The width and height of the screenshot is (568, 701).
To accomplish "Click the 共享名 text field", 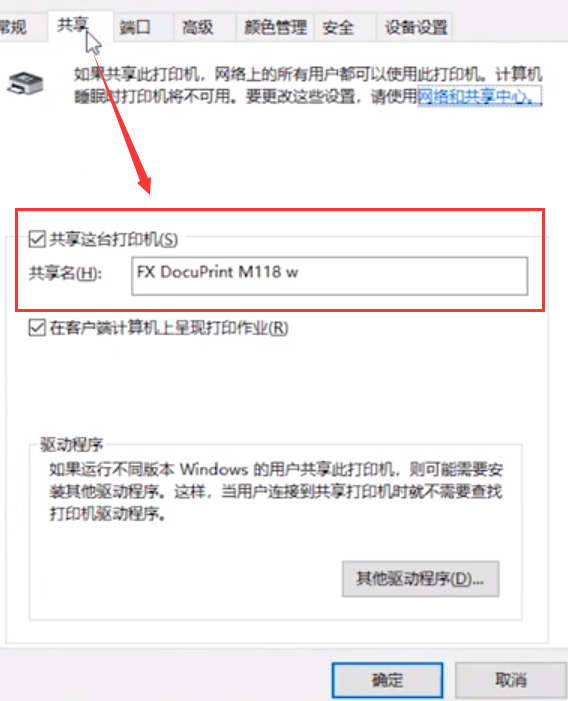I will 330,275.
